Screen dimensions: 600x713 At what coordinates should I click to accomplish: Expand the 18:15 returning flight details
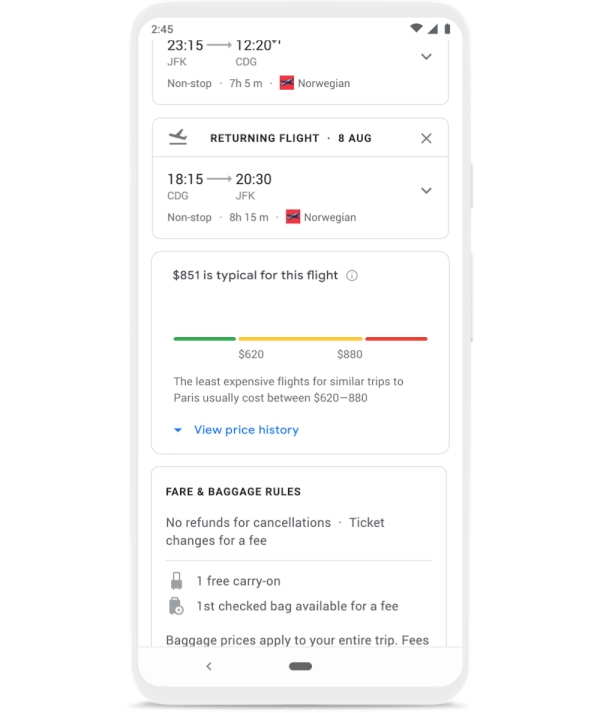point(426,190)
